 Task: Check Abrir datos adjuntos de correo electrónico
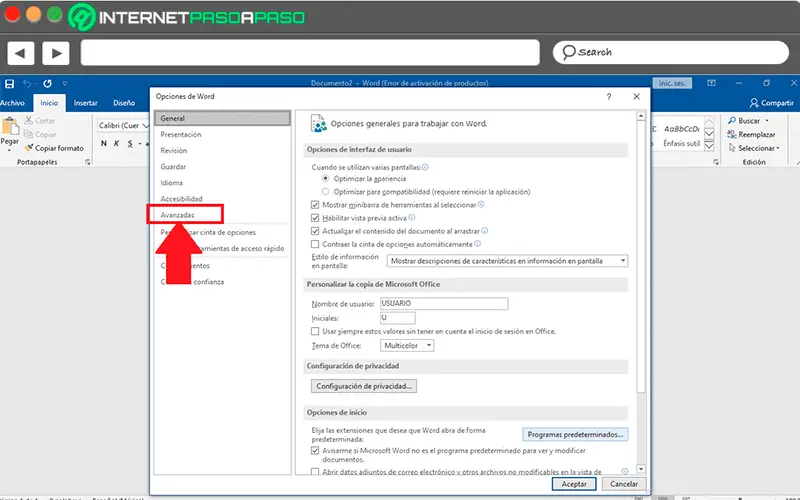(x=315, y=472)
